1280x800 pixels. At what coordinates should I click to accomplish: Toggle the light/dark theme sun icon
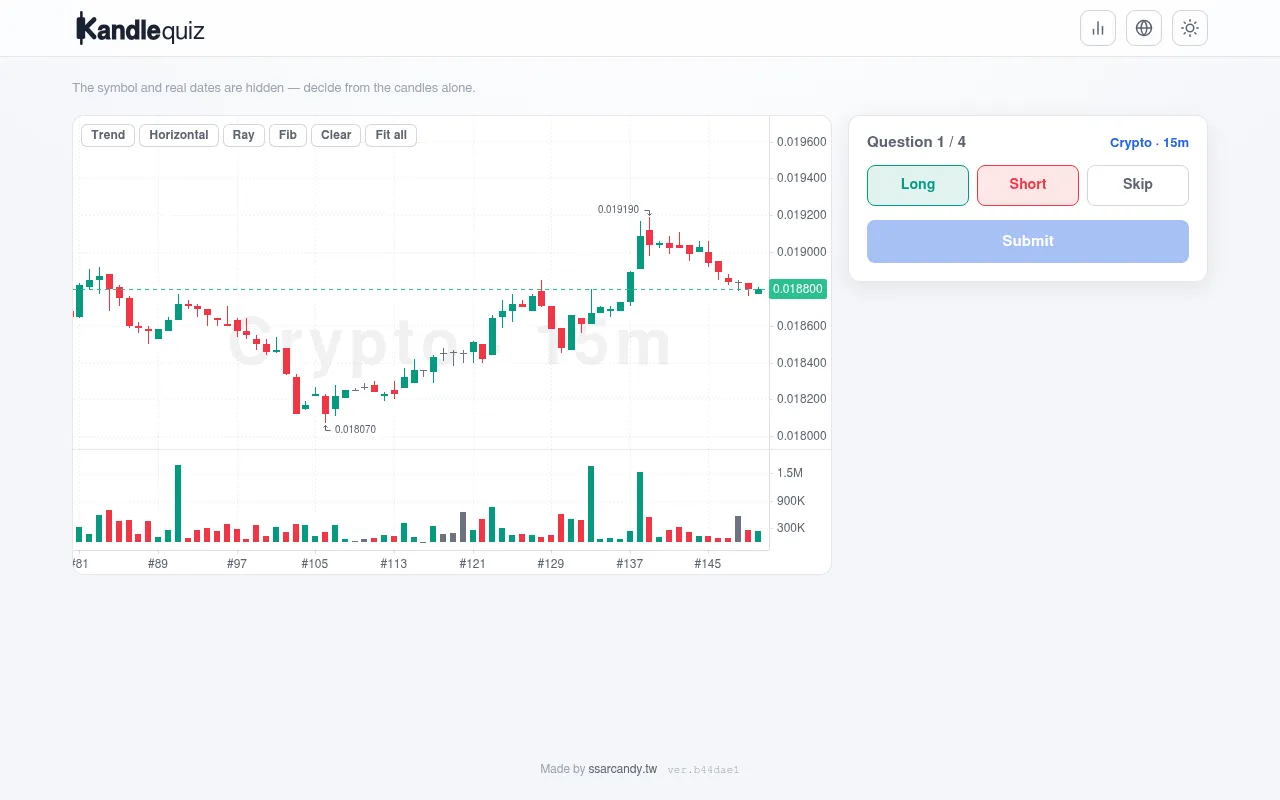click(1190, 28)
